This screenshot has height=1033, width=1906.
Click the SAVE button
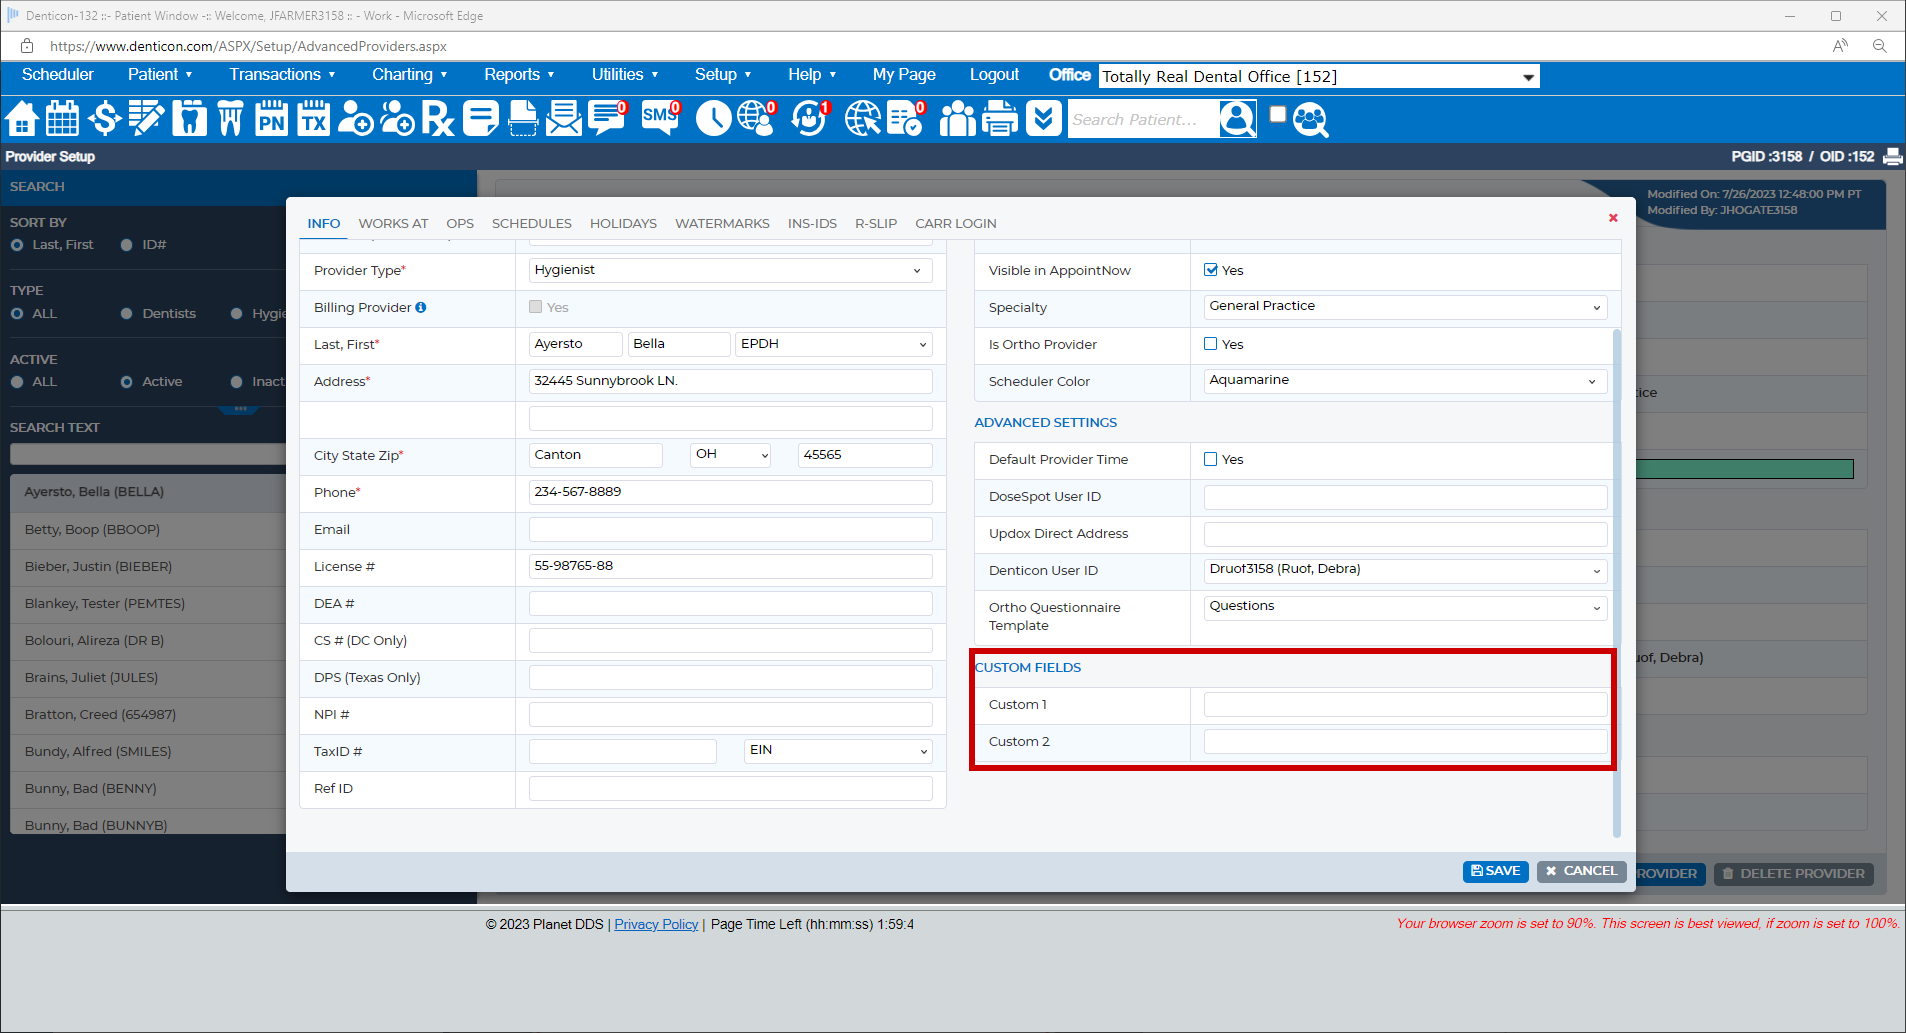tap(1495, 871)
